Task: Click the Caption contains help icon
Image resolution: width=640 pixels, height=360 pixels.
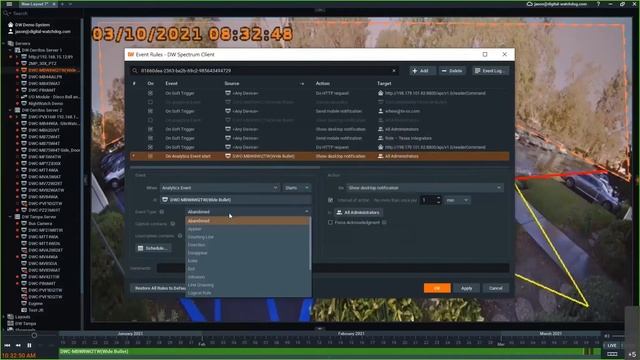Action: click(173, 224)
